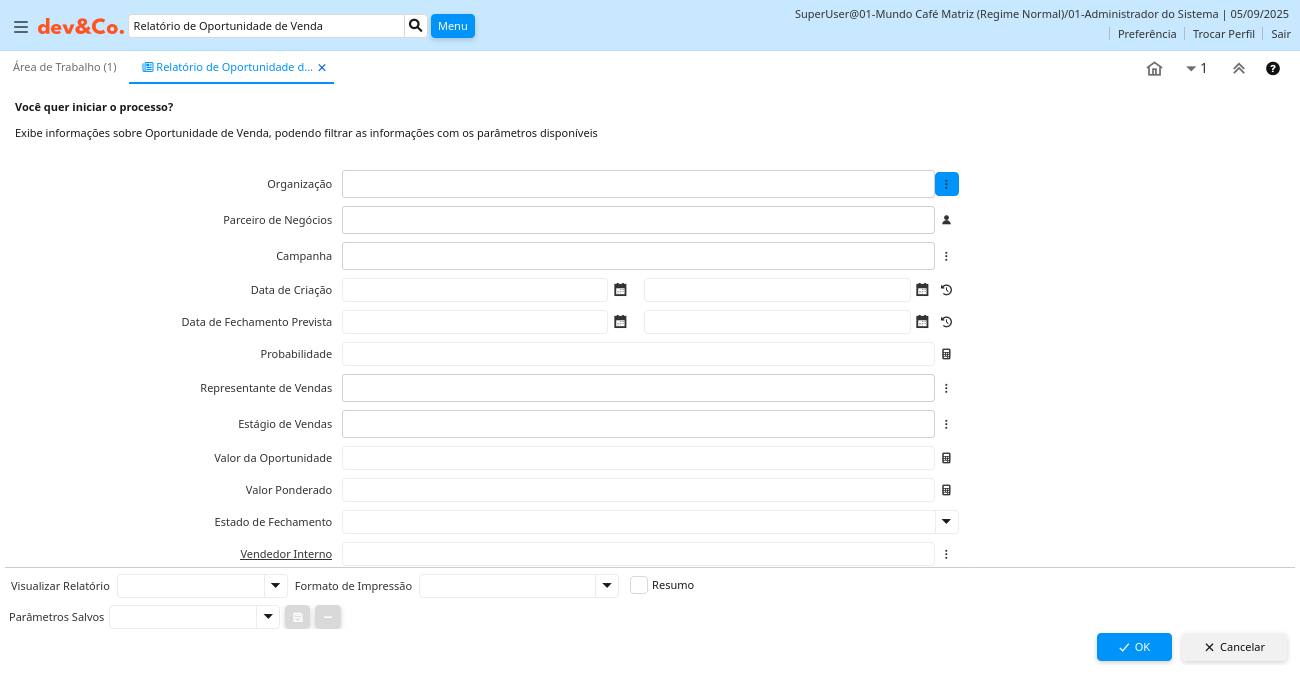Open first Data de Criação calendar picker
Image resolution: width=1300 pixels, height=674 pixels.
pyautogui.click(x=620, y=290)
